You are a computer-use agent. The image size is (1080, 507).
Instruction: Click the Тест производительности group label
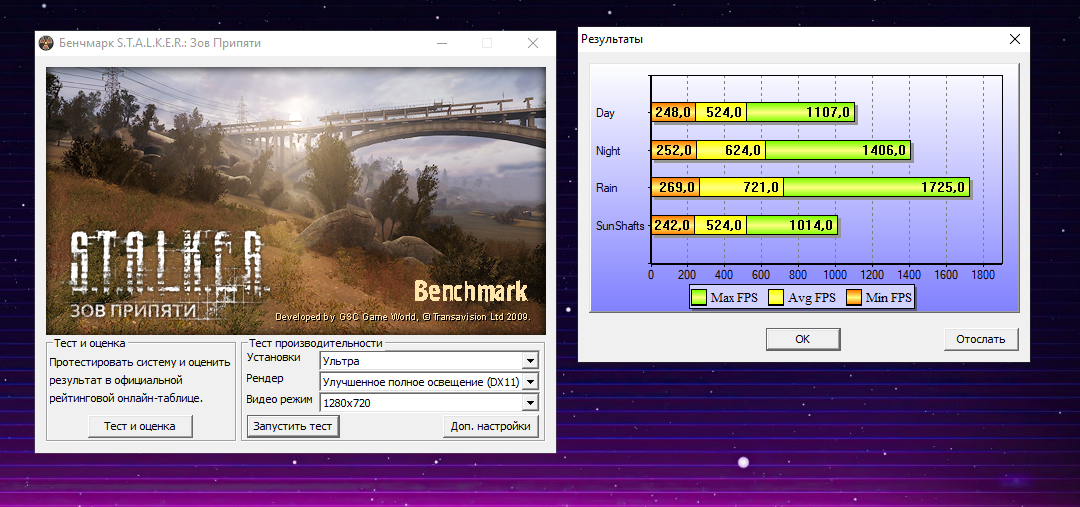point(315,343)
